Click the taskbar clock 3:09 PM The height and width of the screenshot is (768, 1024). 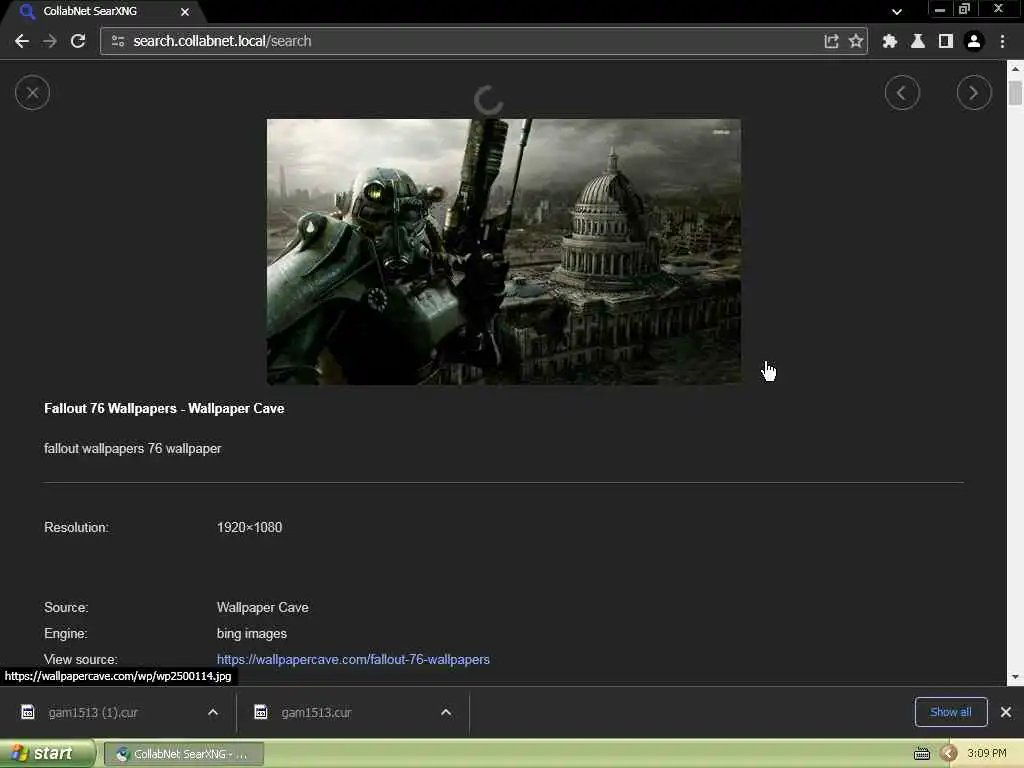(986, 754)
